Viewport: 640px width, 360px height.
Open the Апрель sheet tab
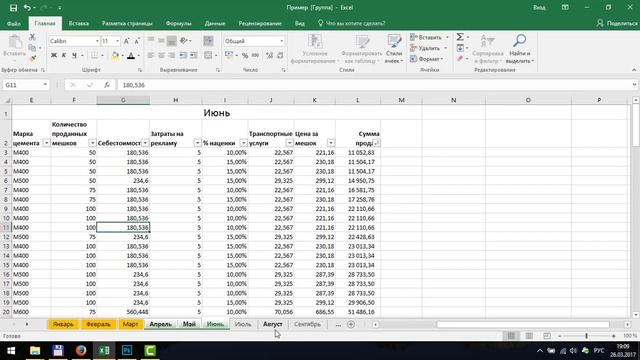pos(160,324)
